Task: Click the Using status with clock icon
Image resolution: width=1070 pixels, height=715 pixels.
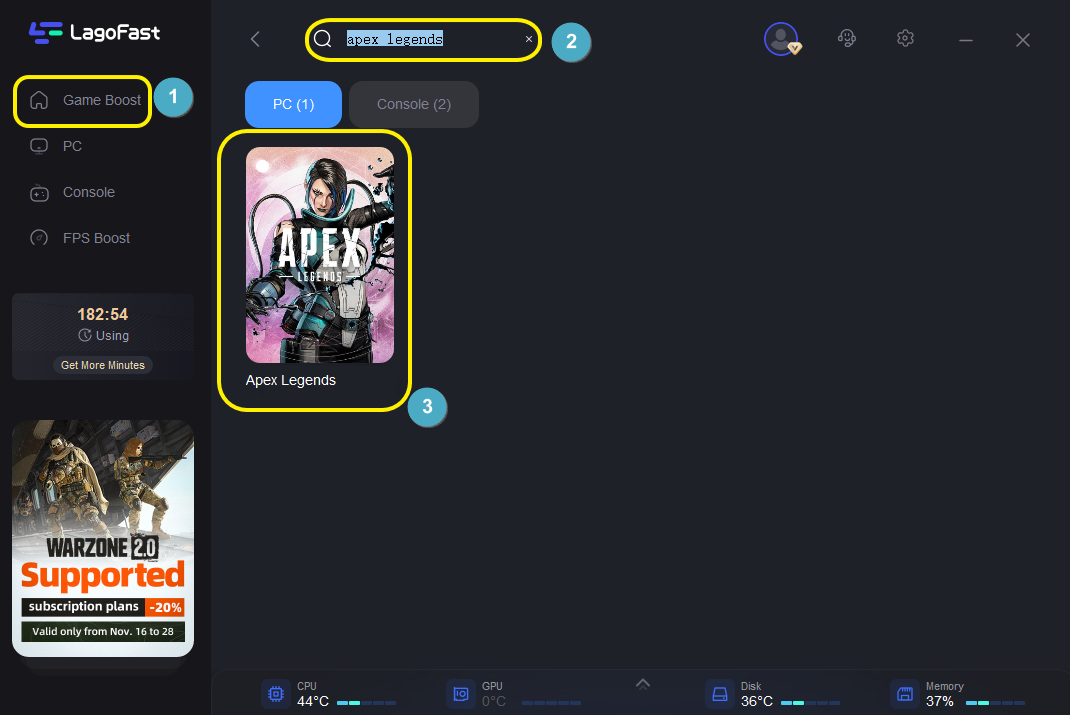Action: tap(103, 336)
